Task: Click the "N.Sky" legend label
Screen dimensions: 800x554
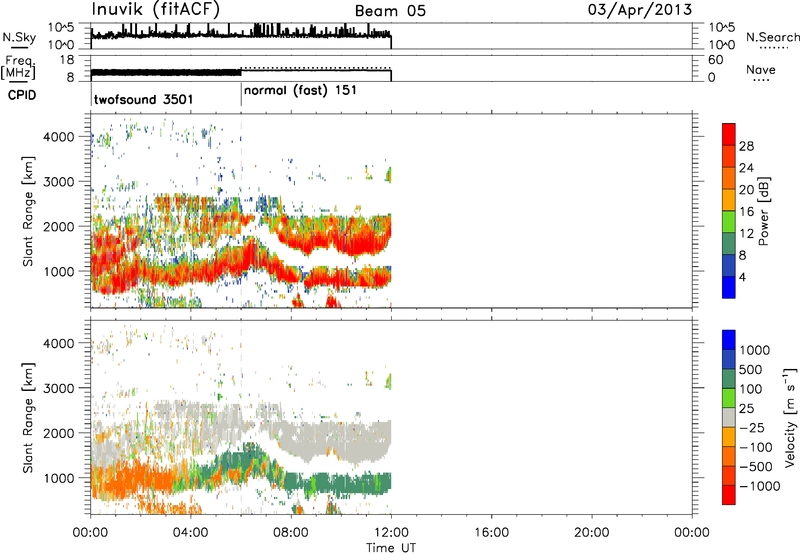Action: [19, 38]
